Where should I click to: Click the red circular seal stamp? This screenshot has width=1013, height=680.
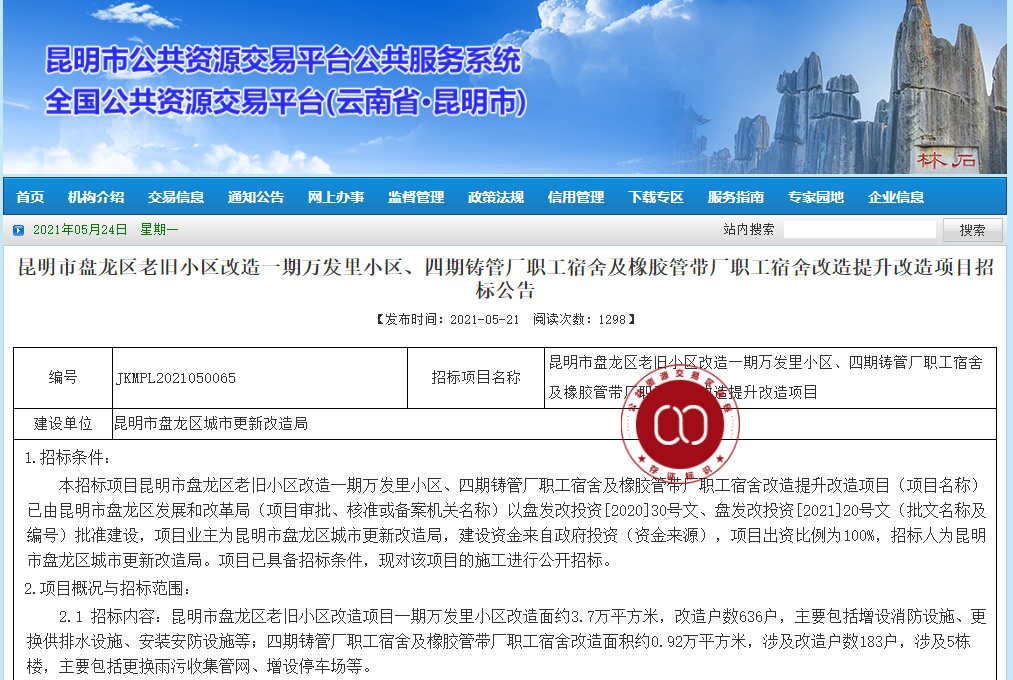pyautogui.click(x=687, y=425)
